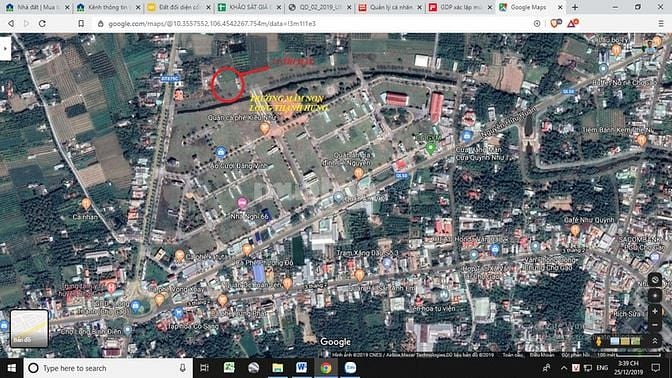Reload the page with the refresh button
This screenshot has height=378, width=672.
coord(42,24)
